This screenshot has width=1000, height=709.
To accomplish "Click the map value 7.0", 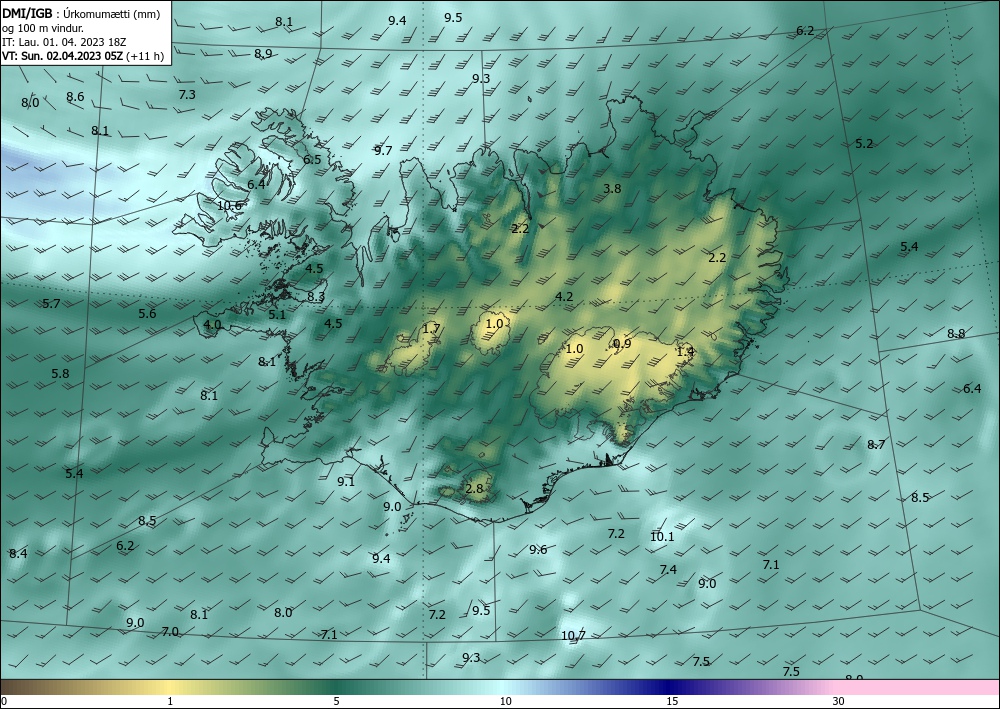I will [x=170, y=632].
